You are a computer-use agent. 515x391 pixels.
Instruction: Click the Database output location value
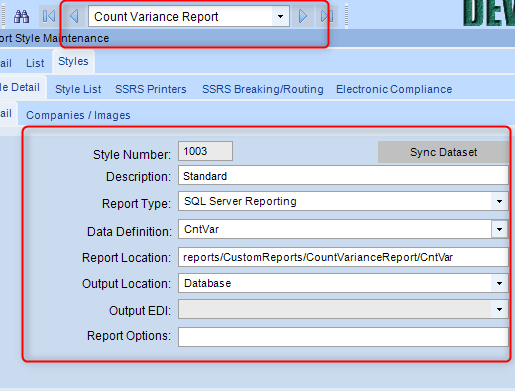(208, 283)
